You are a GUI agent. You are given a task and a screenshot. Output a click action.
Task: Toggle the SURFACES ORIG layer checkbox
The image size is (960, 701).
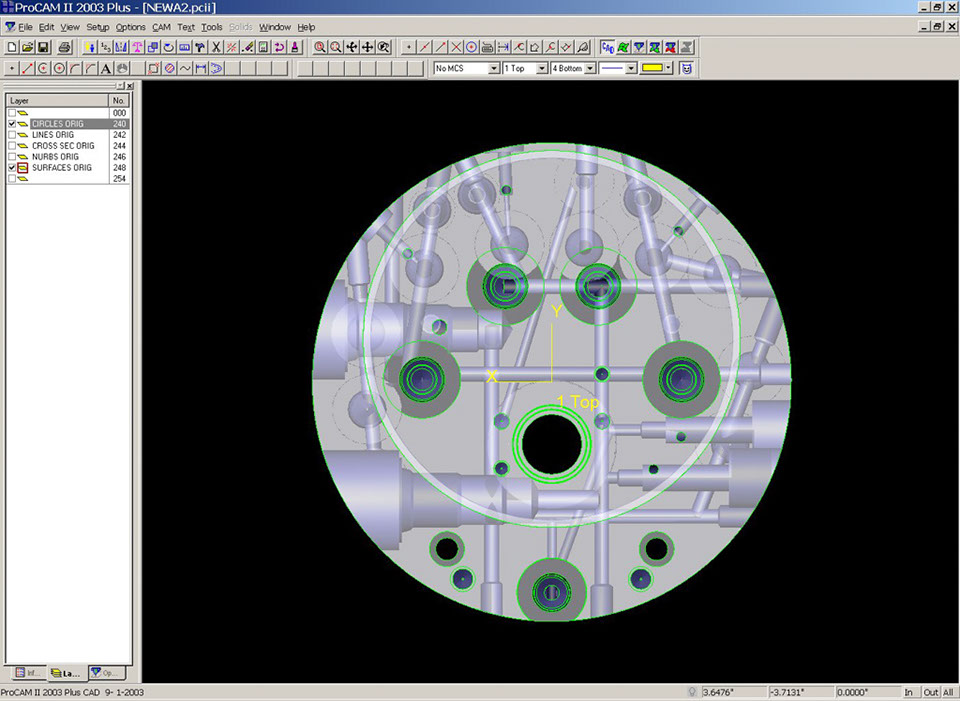click(12, 168)
